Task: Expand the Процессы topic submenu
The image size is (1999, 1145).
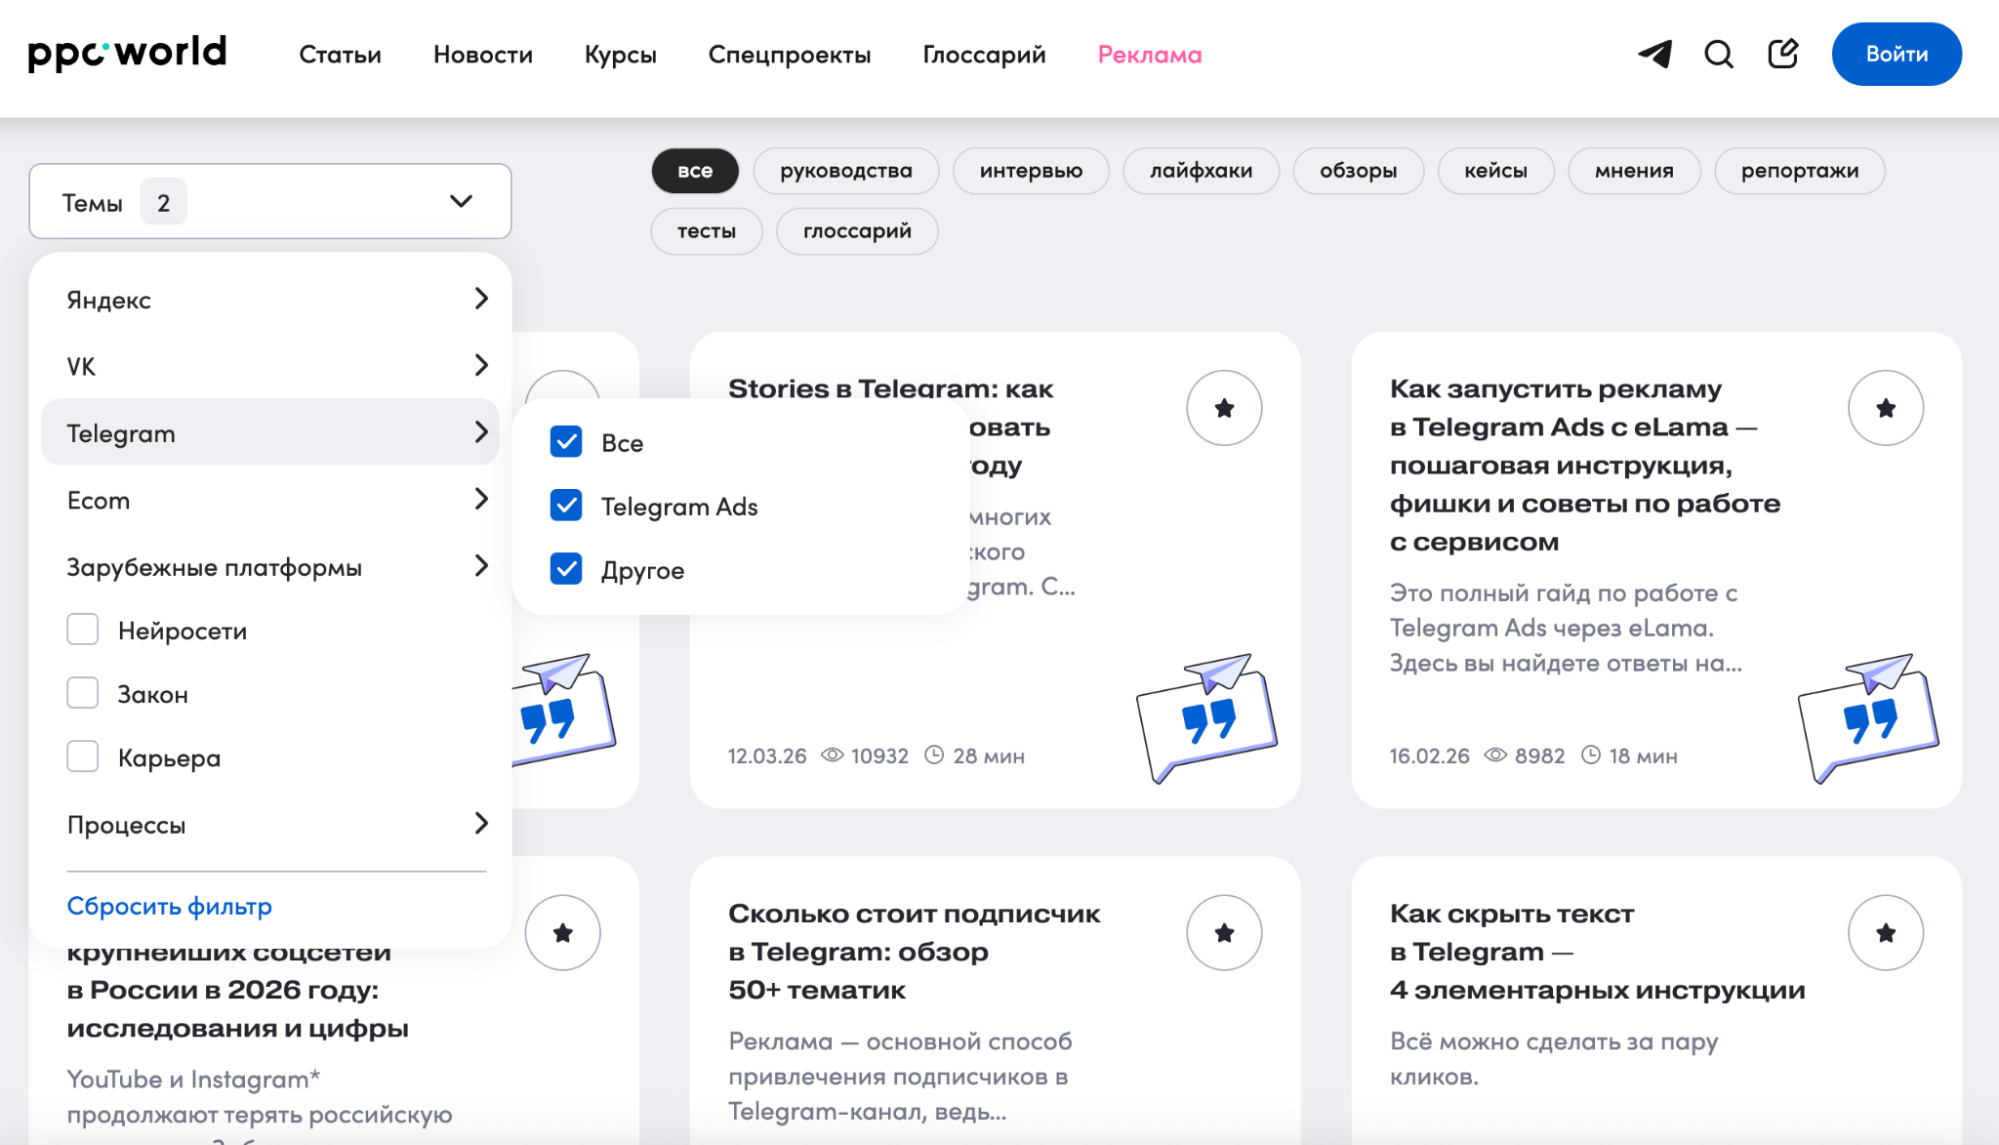Action: coord(270,824)
